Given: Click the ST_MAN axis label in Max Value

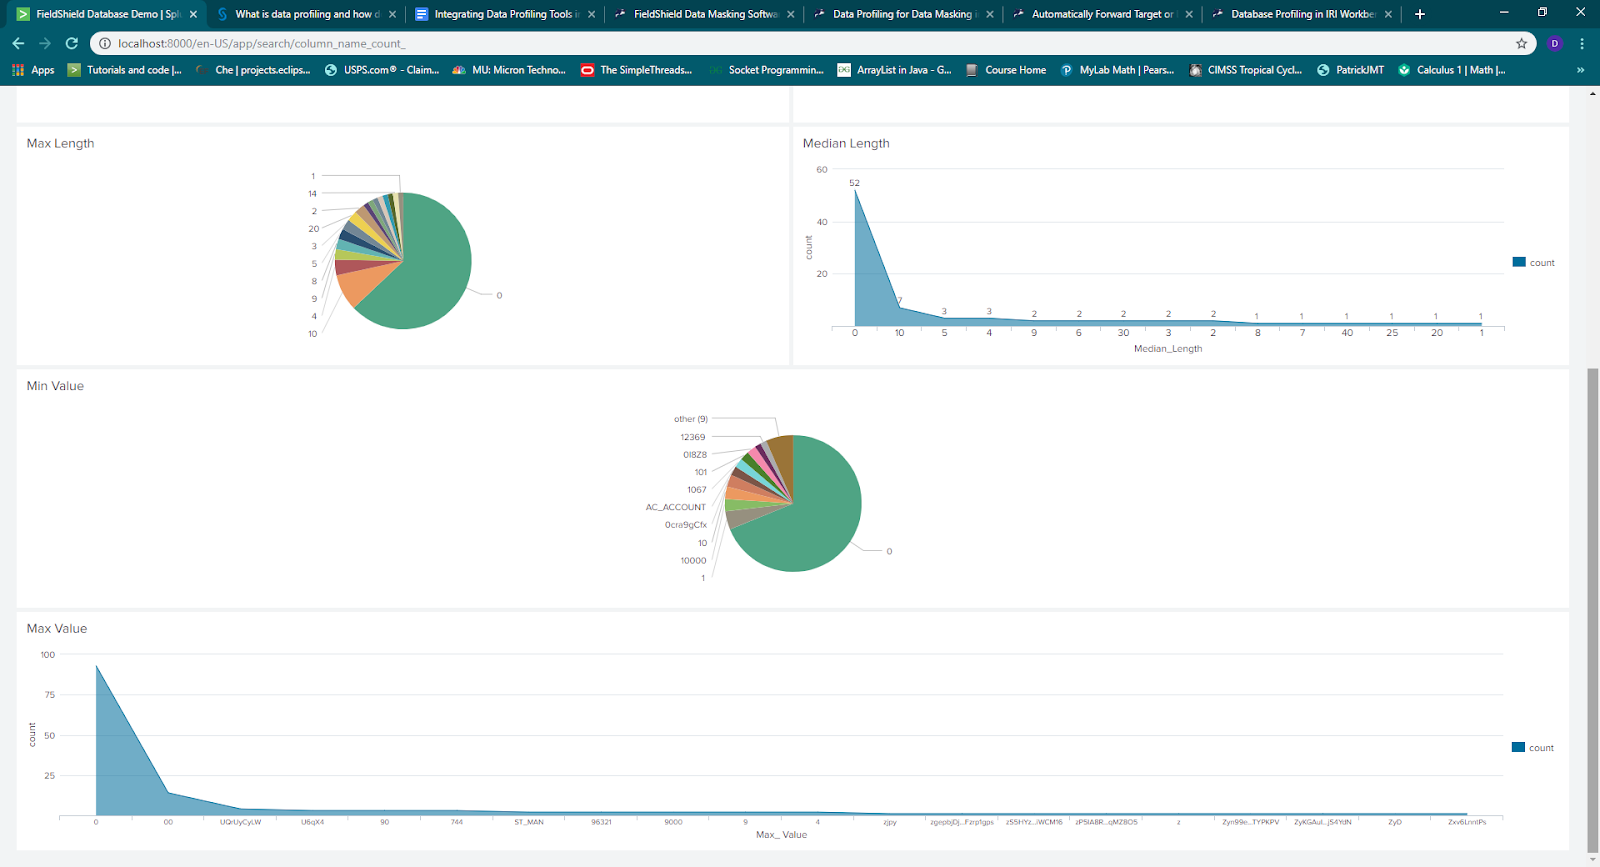Looking at the screenshot, I should pos(529,822).
